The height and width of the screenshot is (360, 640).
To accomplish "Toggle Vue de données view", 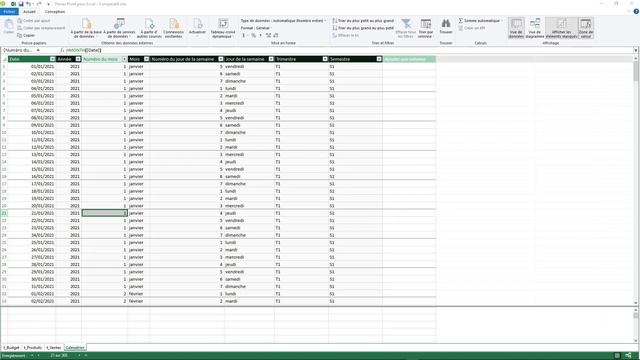I will 516,28.
